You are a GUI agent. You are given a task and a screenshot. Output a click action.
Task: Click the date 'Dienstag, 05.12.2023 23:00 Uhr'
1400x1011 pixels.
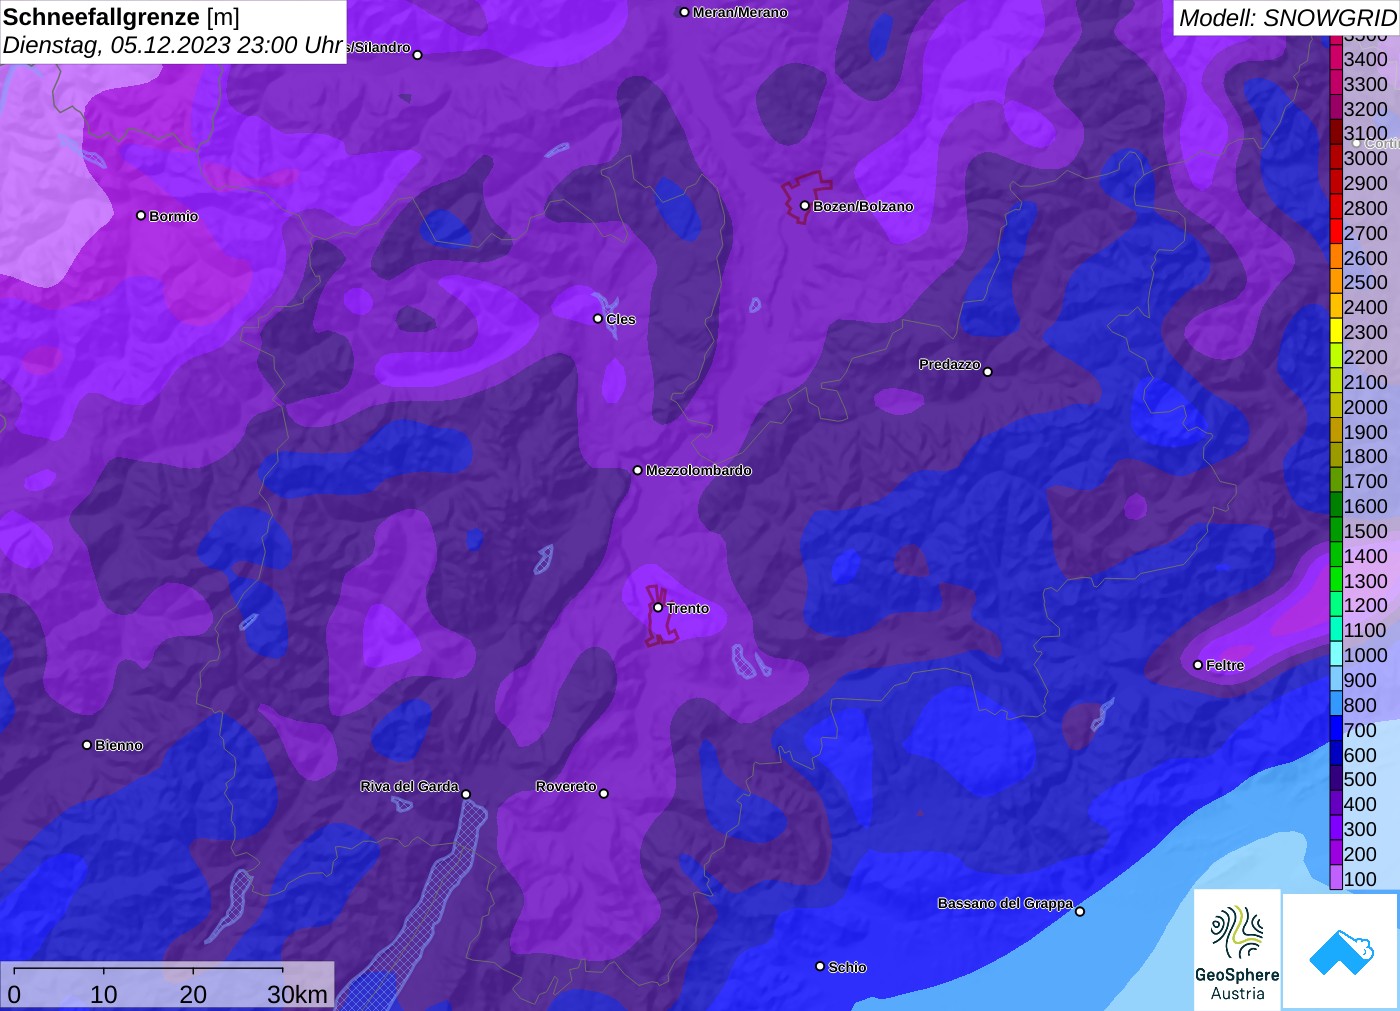coord(173,45)
